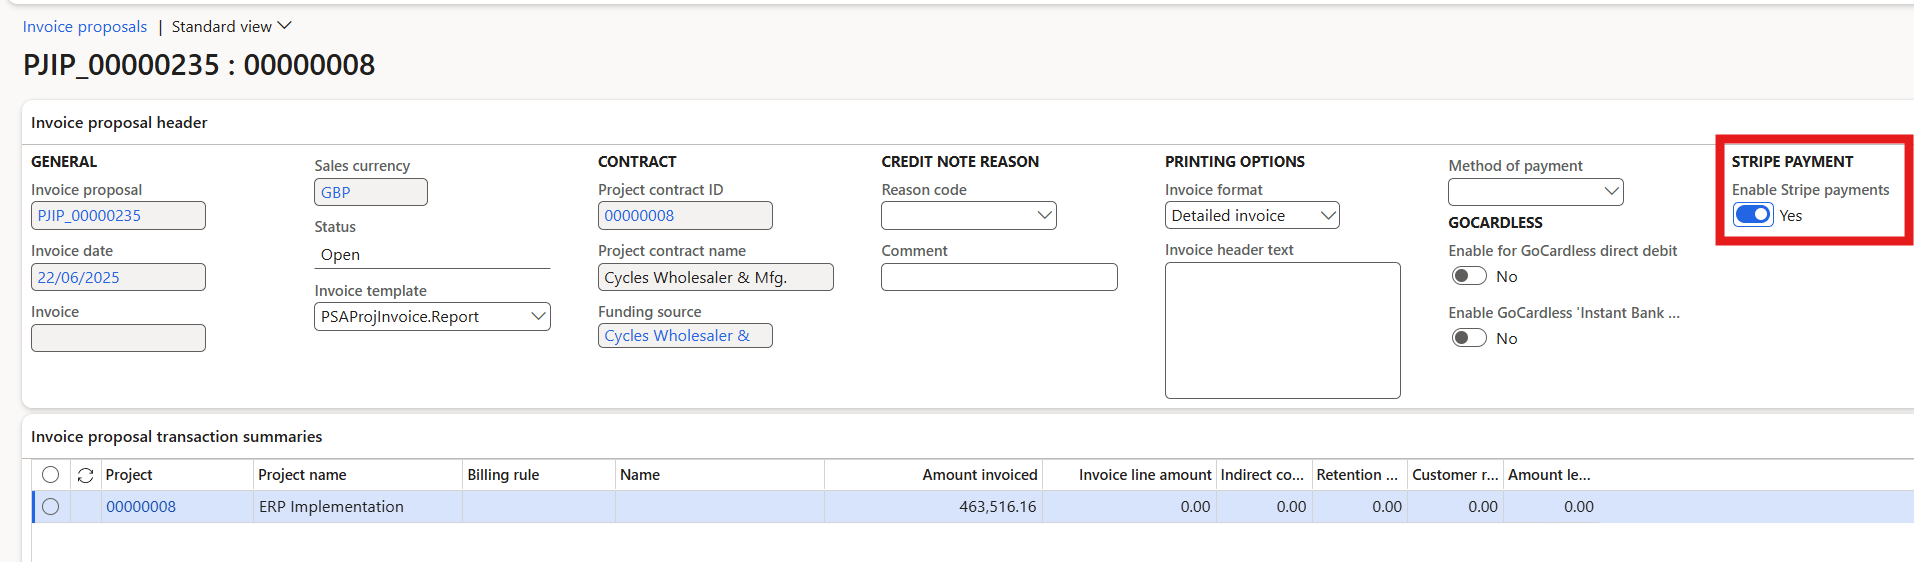Click the grid refresh icon
This screenshot has width=1915, height=562.
[86, 475]
